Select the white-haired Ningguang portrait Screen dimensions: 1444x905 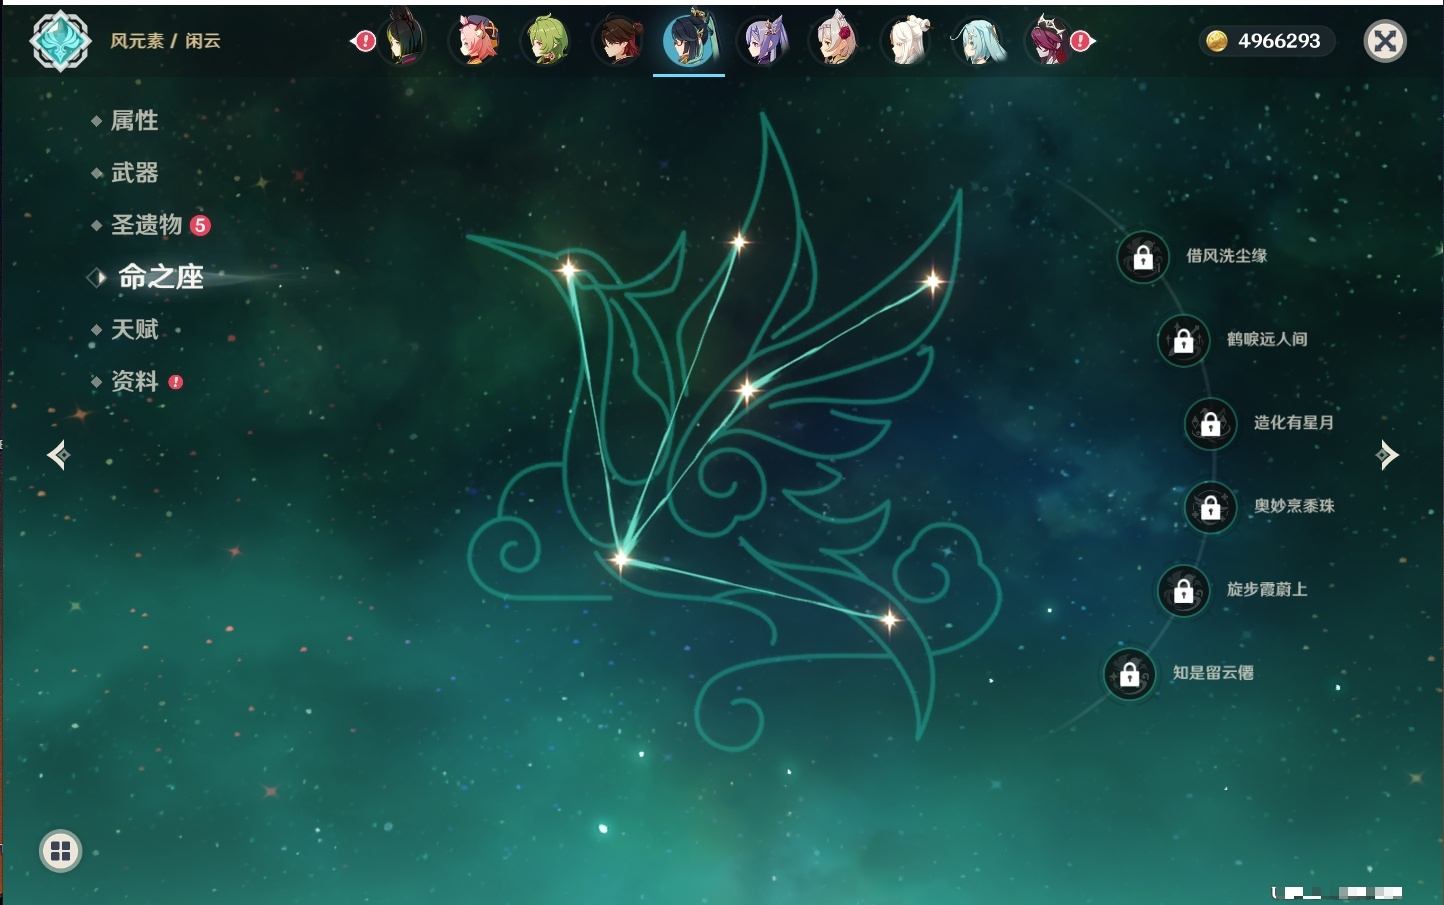pyautogui.click(x=906, y=41)
